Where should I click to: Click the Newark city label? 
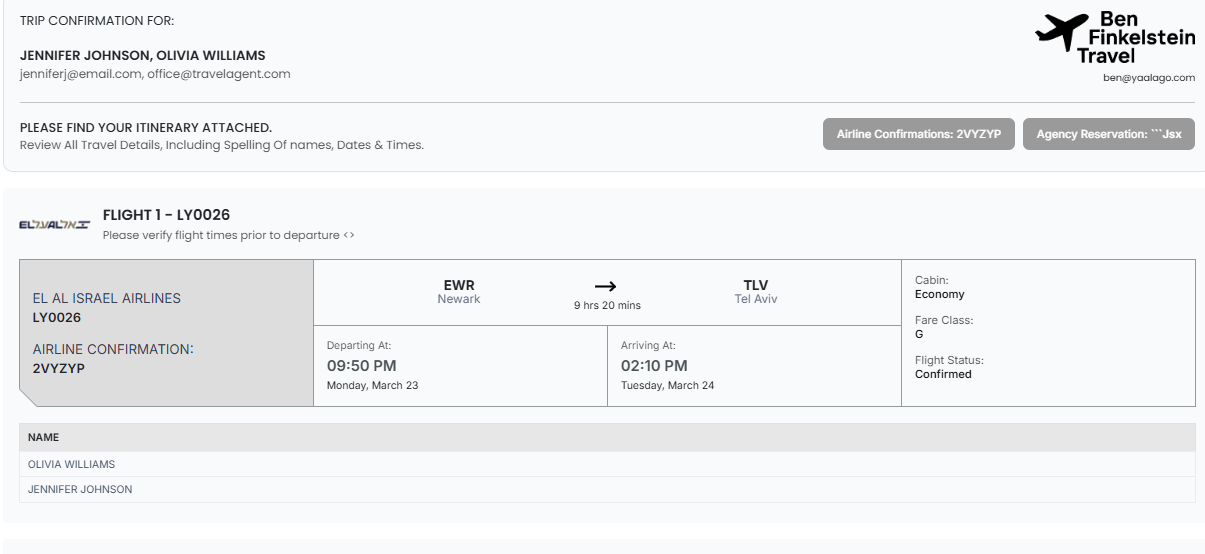[x=459, y=299]
